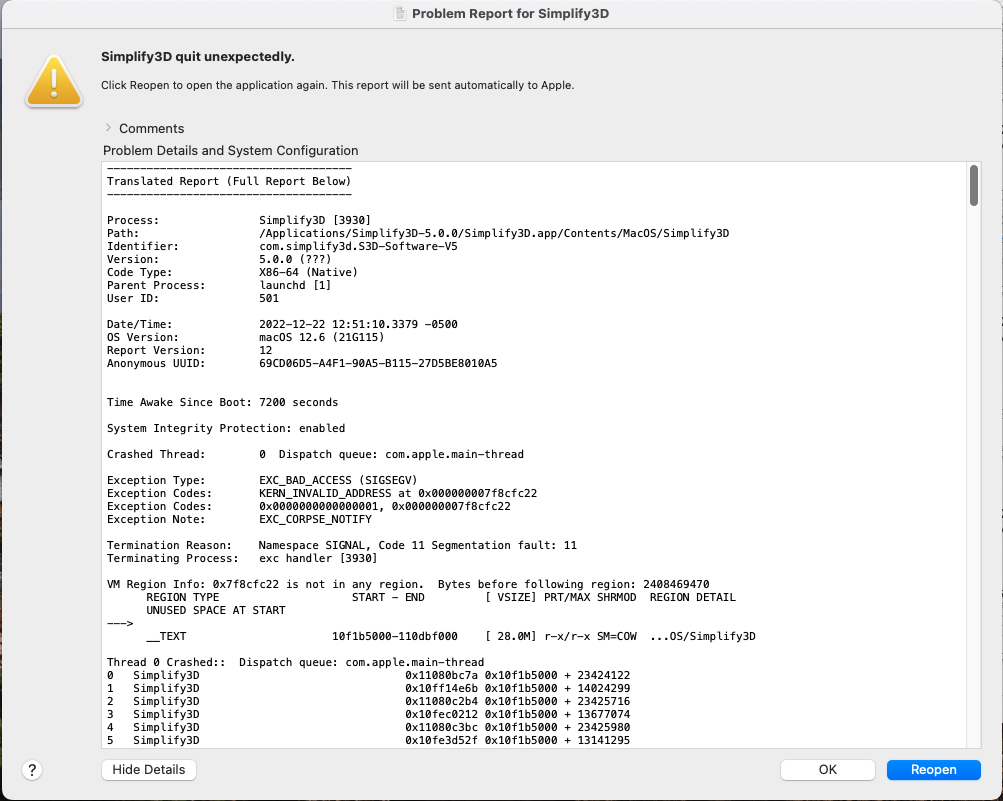The width and height of the screenshot is (1003, 801).
Task: Click the 'Simplify3D quit unexpectedly' heading
Action: point(198,57)
